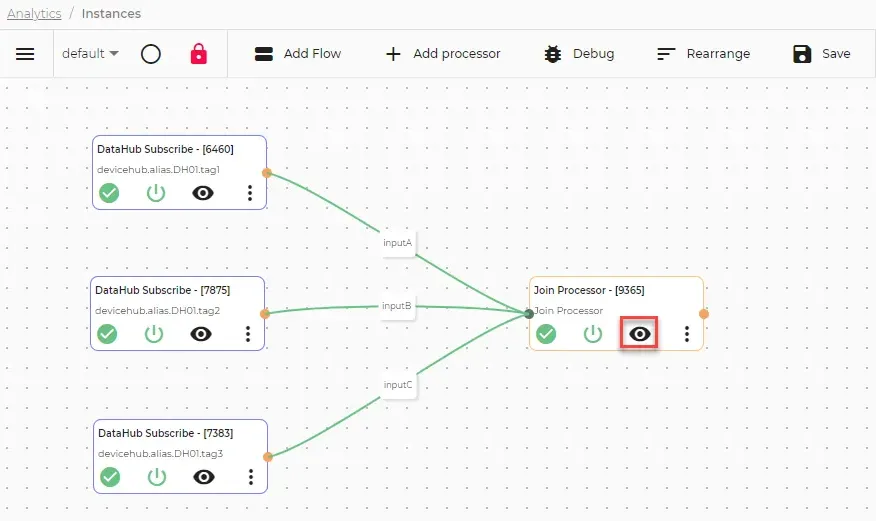View live data of Join Processor 9365
The width and height of the screenshot is (876, 521).
(640, 334)
